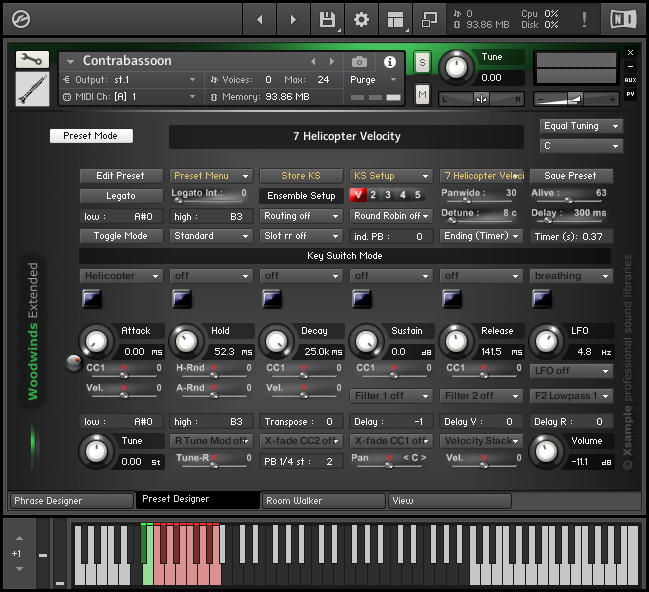Adjust the Panwide slider

click(479, 200)
